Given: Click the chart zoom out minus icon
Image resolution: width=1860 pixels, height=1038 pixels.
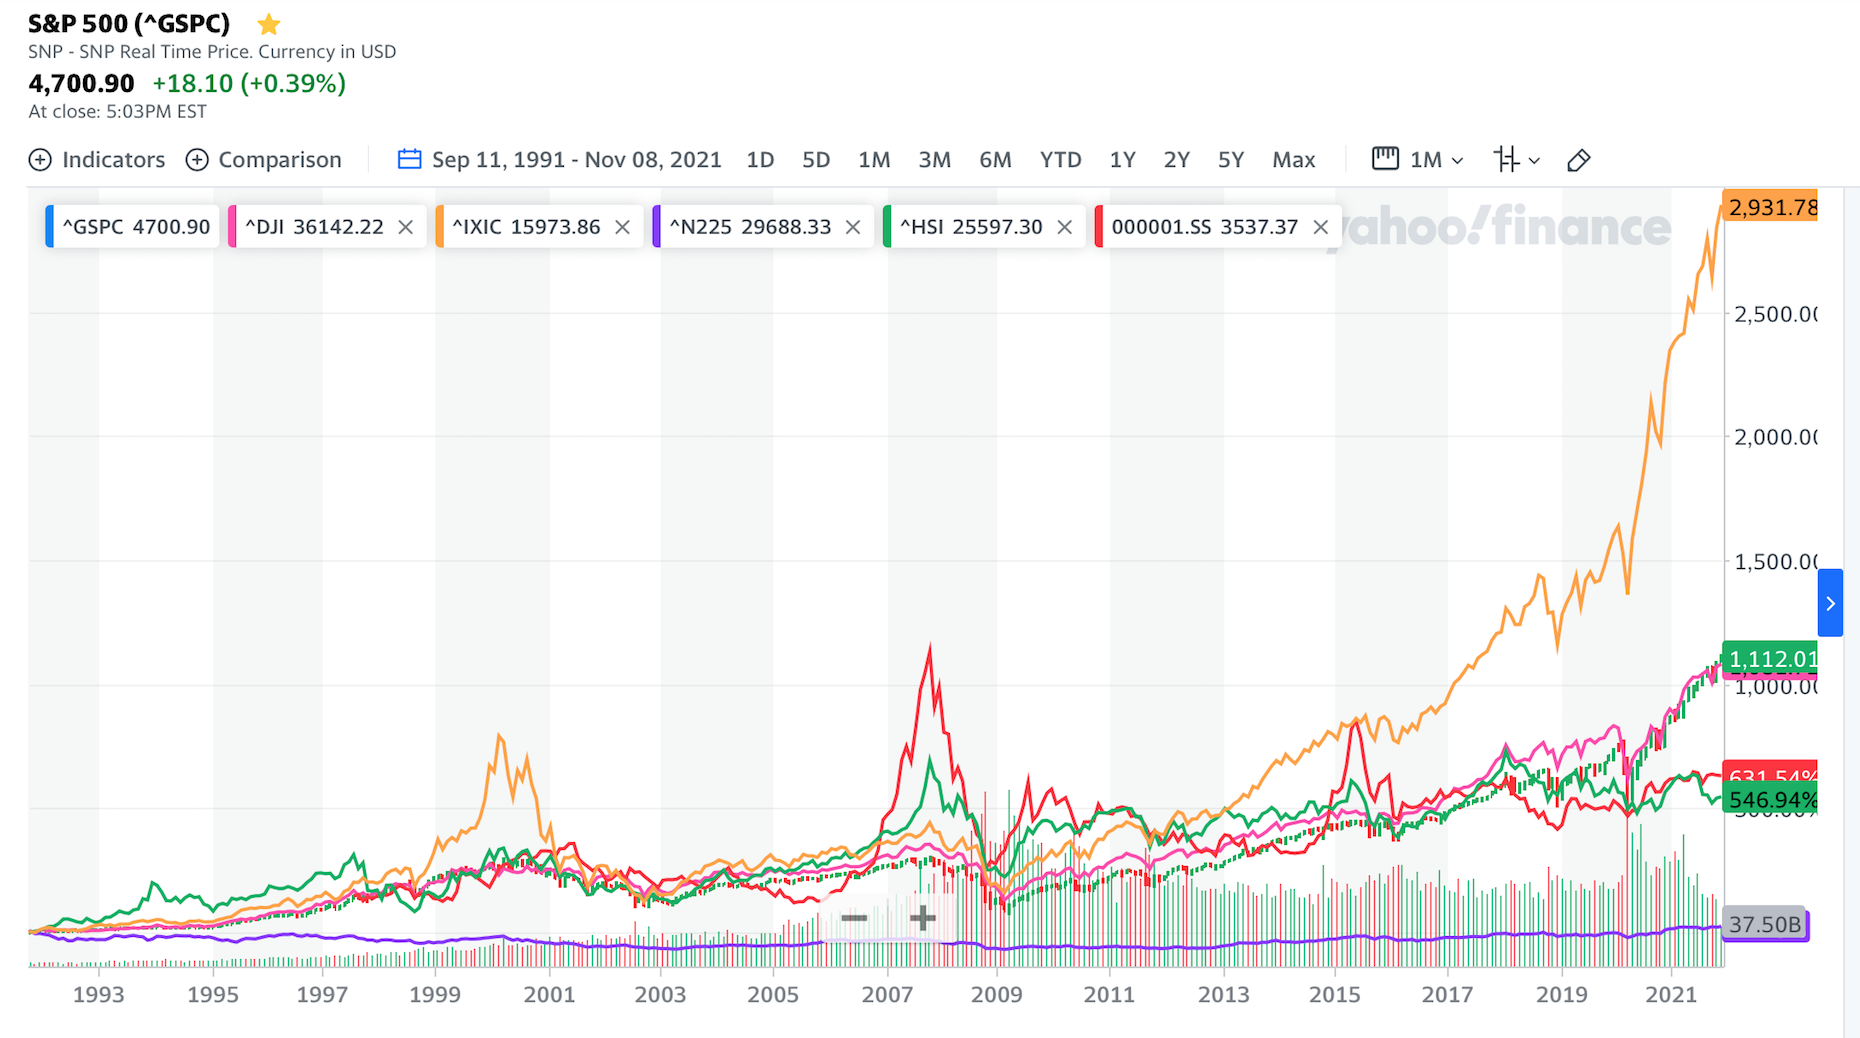Looking at the screenshot, I should [854, 918].
